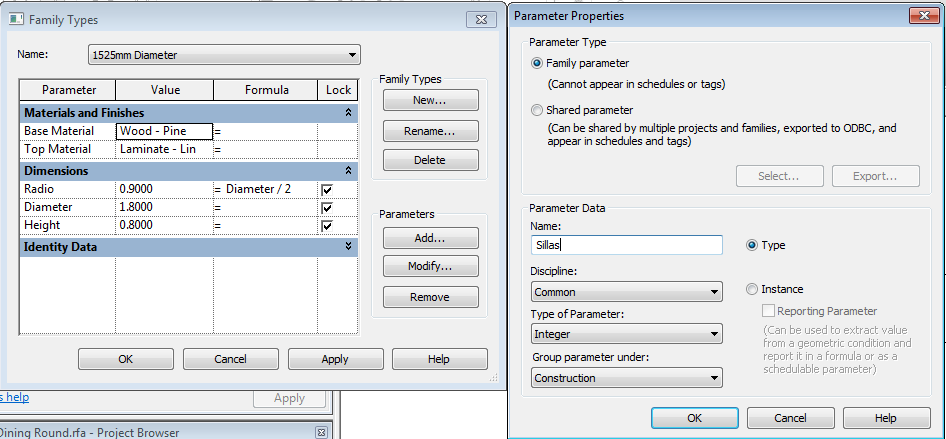946x439 pixels.
Task: Click the Base Material value cell
Action: (165, 131)
